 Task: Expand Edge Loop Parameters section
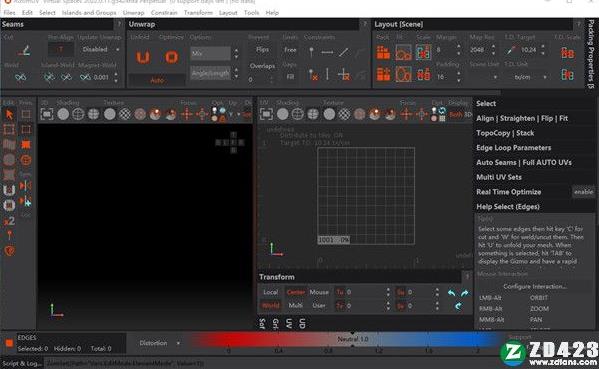click(x=534, y=148)
